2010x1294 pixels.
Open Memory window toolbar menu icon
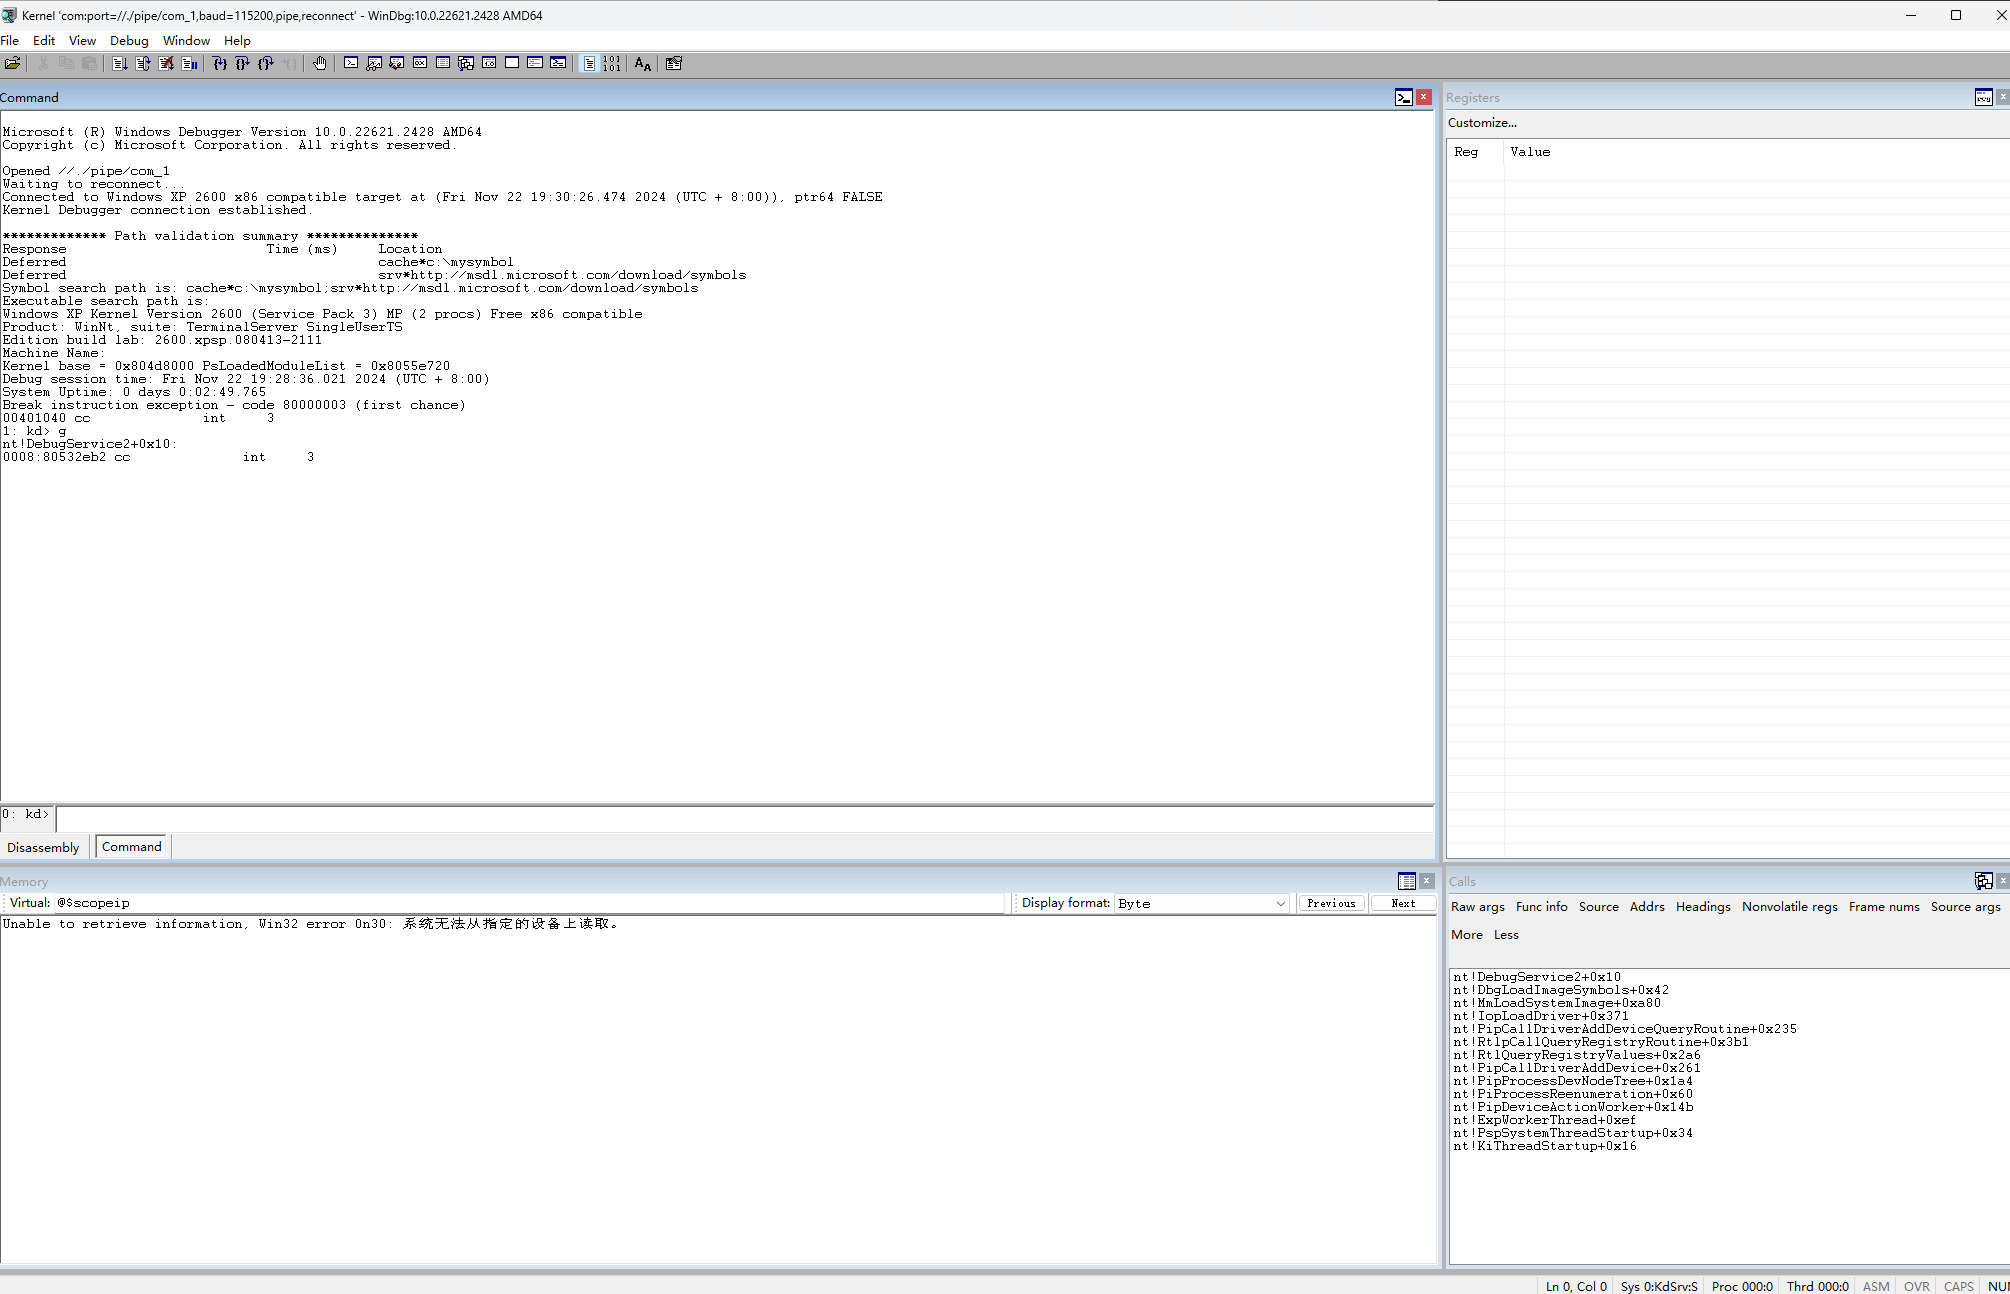(1406, 881)
